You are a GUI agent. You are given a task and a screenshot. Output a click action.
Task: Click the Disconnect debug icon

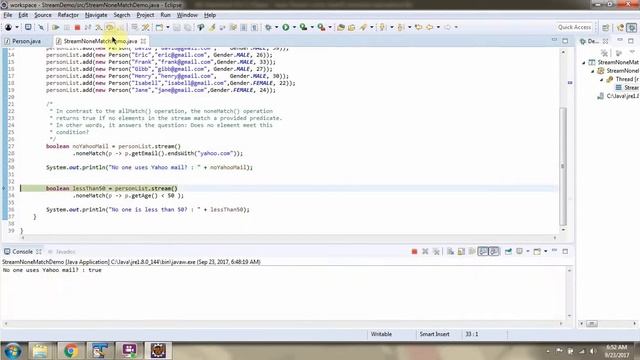[x=88, y=27]
